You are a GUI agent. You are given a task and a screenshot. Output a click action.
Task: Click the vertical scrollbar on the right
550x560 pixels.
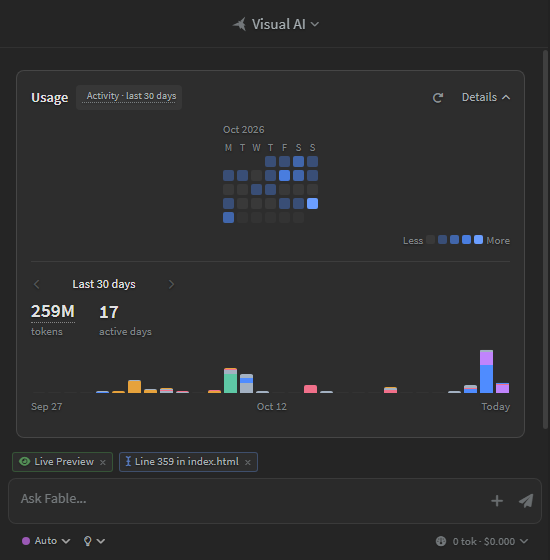click(545, 239)
